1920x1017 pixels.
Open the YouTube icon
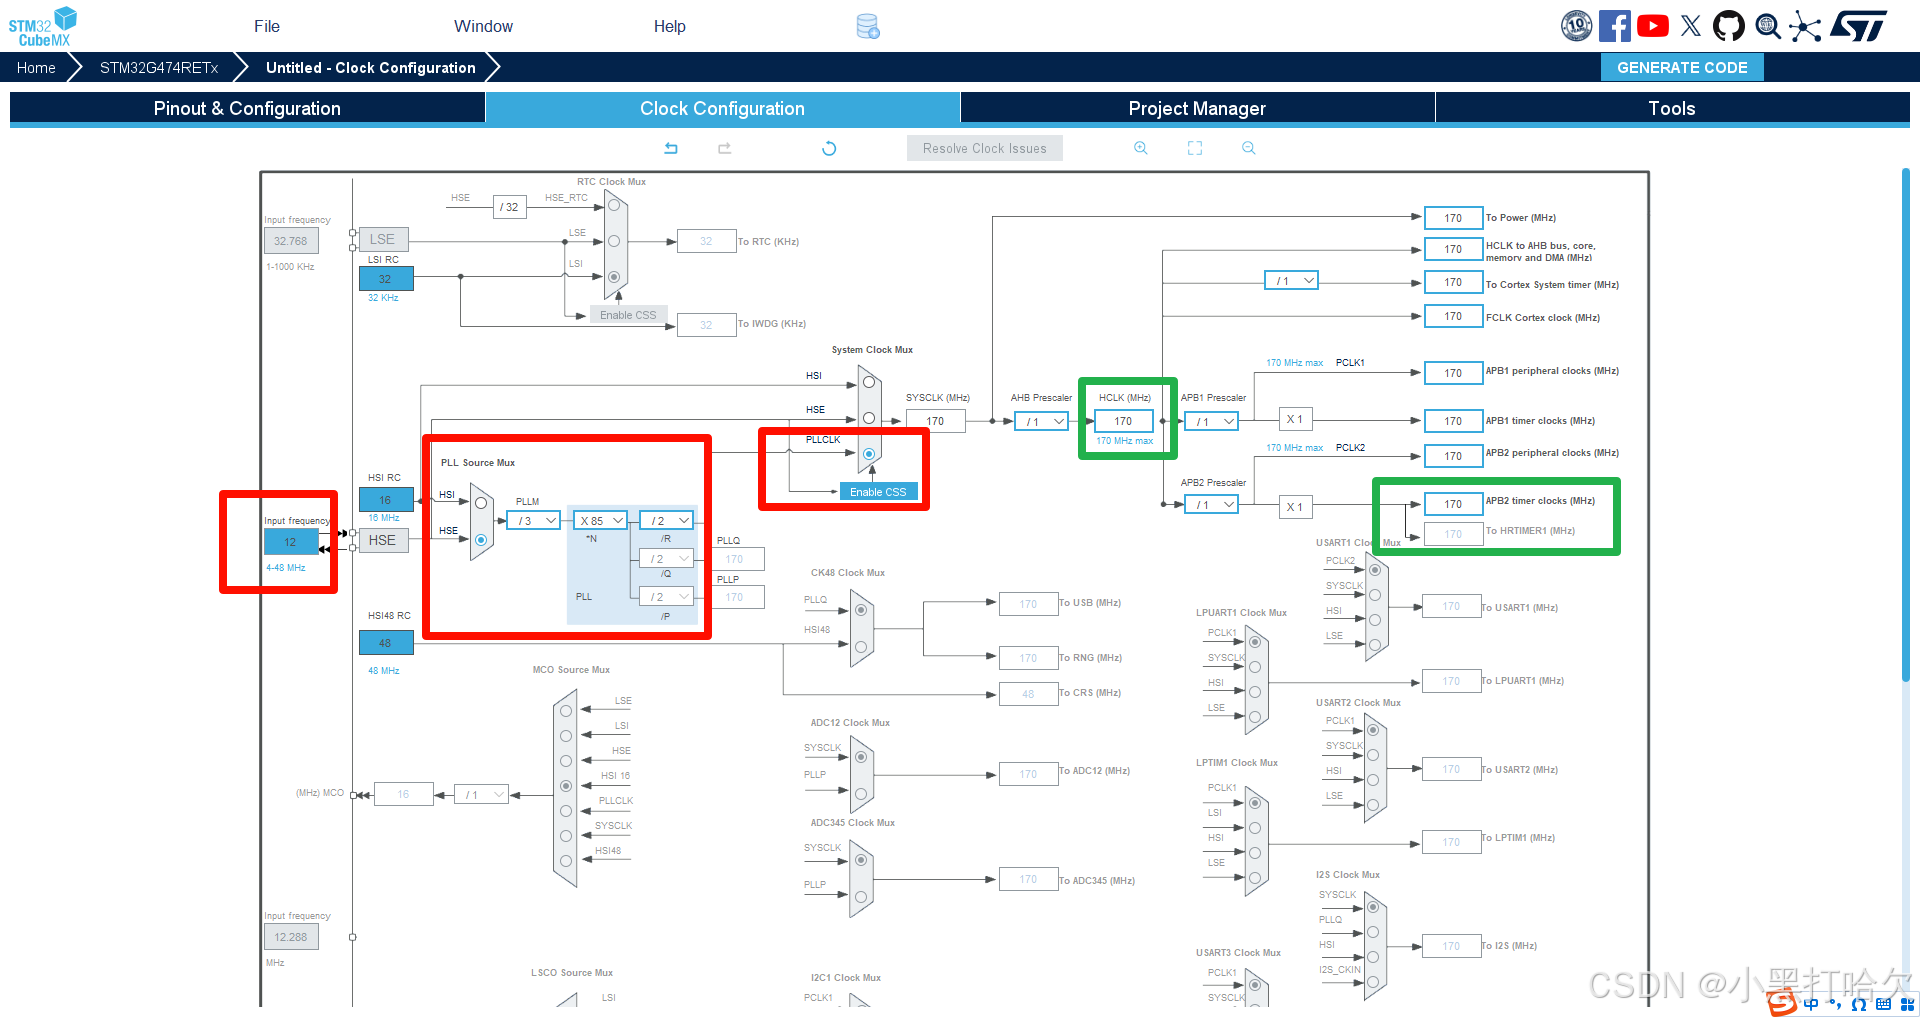pyautogui.click(x=1653, y=26)
